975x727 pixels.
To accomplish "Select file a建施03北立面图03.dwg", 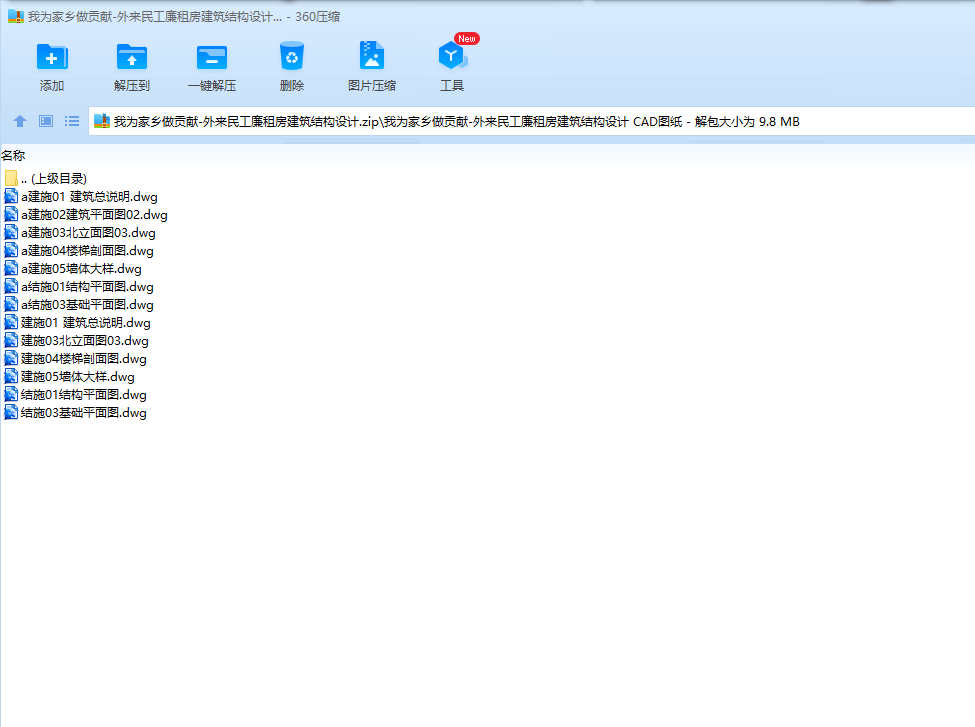I will click(x=88, y=233).
